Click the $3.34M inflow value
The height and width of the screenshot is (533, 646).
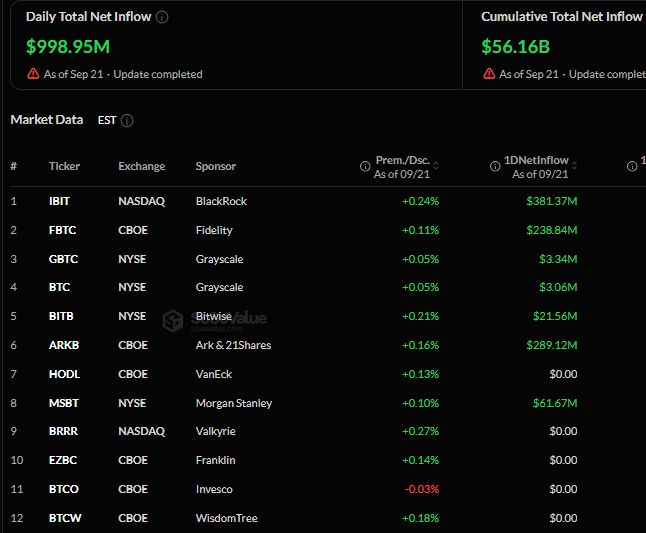(x=559, y=259)
